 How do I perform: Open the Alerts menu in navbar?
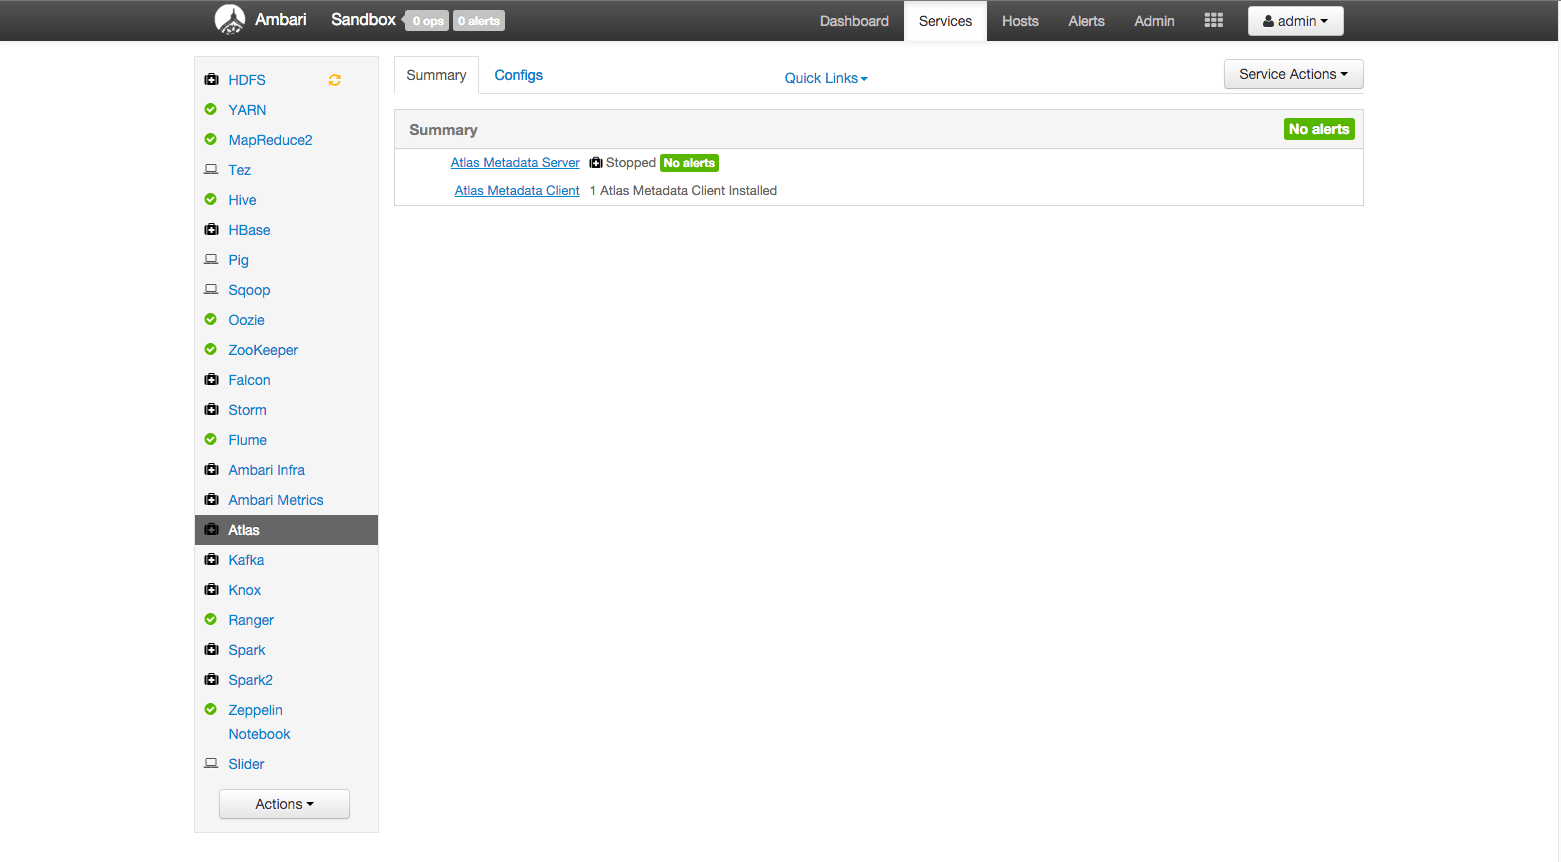[x=1086, y=21]
